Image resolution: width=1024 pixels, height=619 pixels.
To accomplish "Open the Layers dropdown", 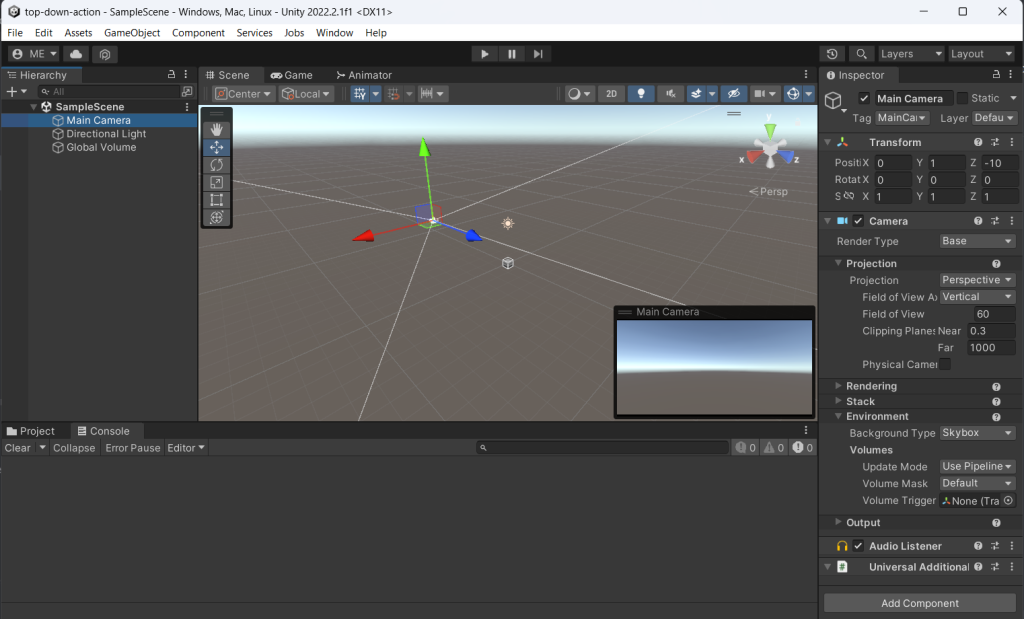I will tap(910, 54).
